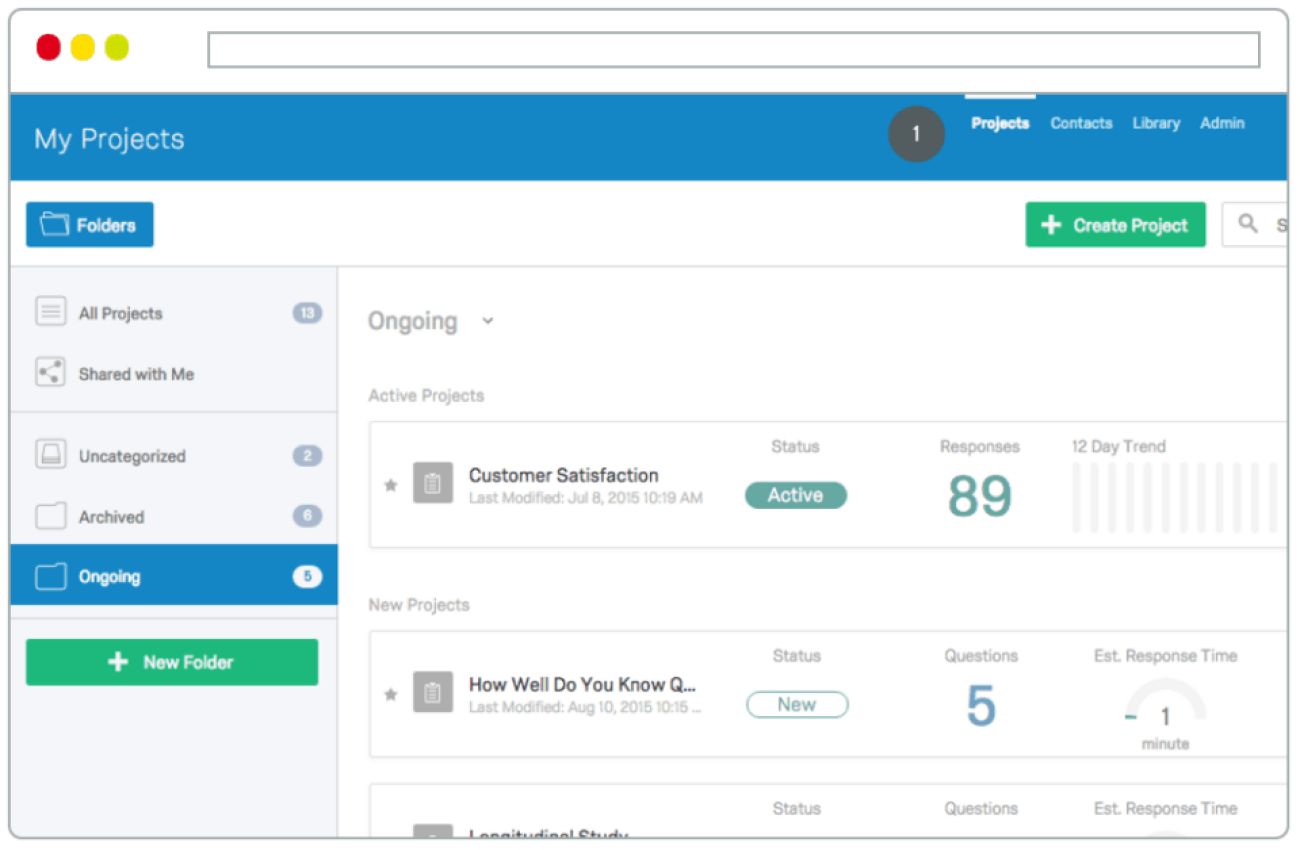The height and width of the screenshot is (850, 1300).
Task: Switch to the Contacts tab
Action: click(1081, 123)
